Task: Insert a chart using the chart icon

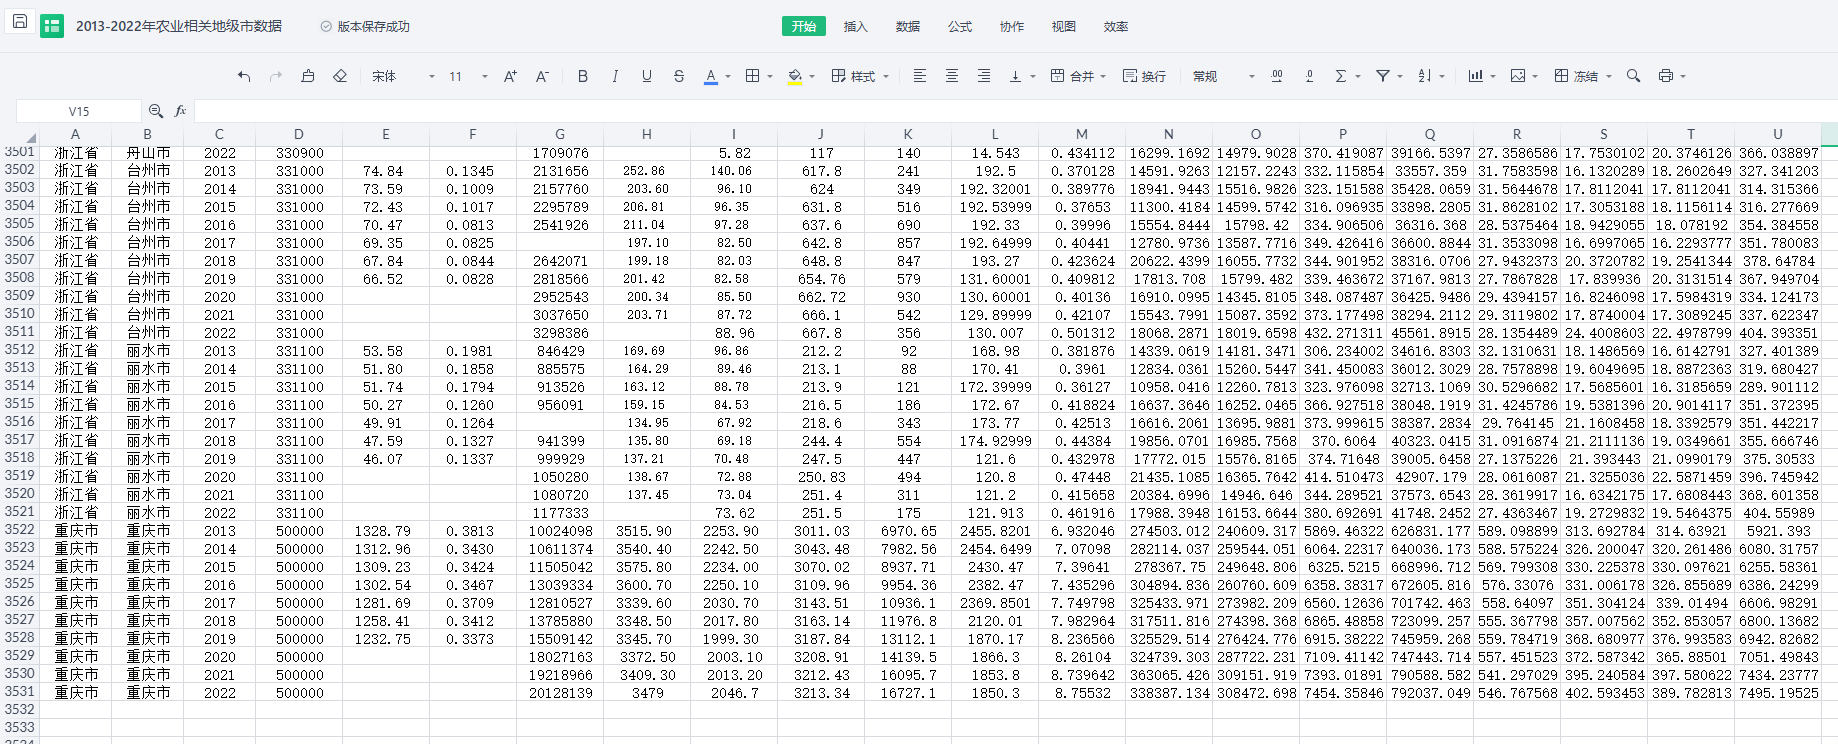Action: point(1475,76)
